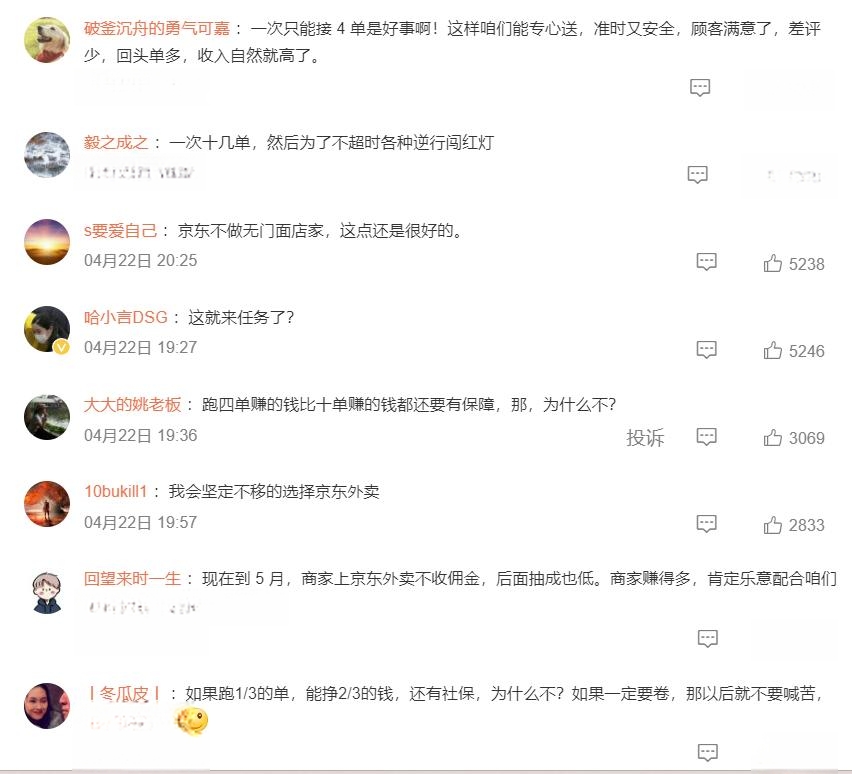Screen dimensions: 852x774
Task: Reply to 回望来时一生's comment
Action: point(707,639)
